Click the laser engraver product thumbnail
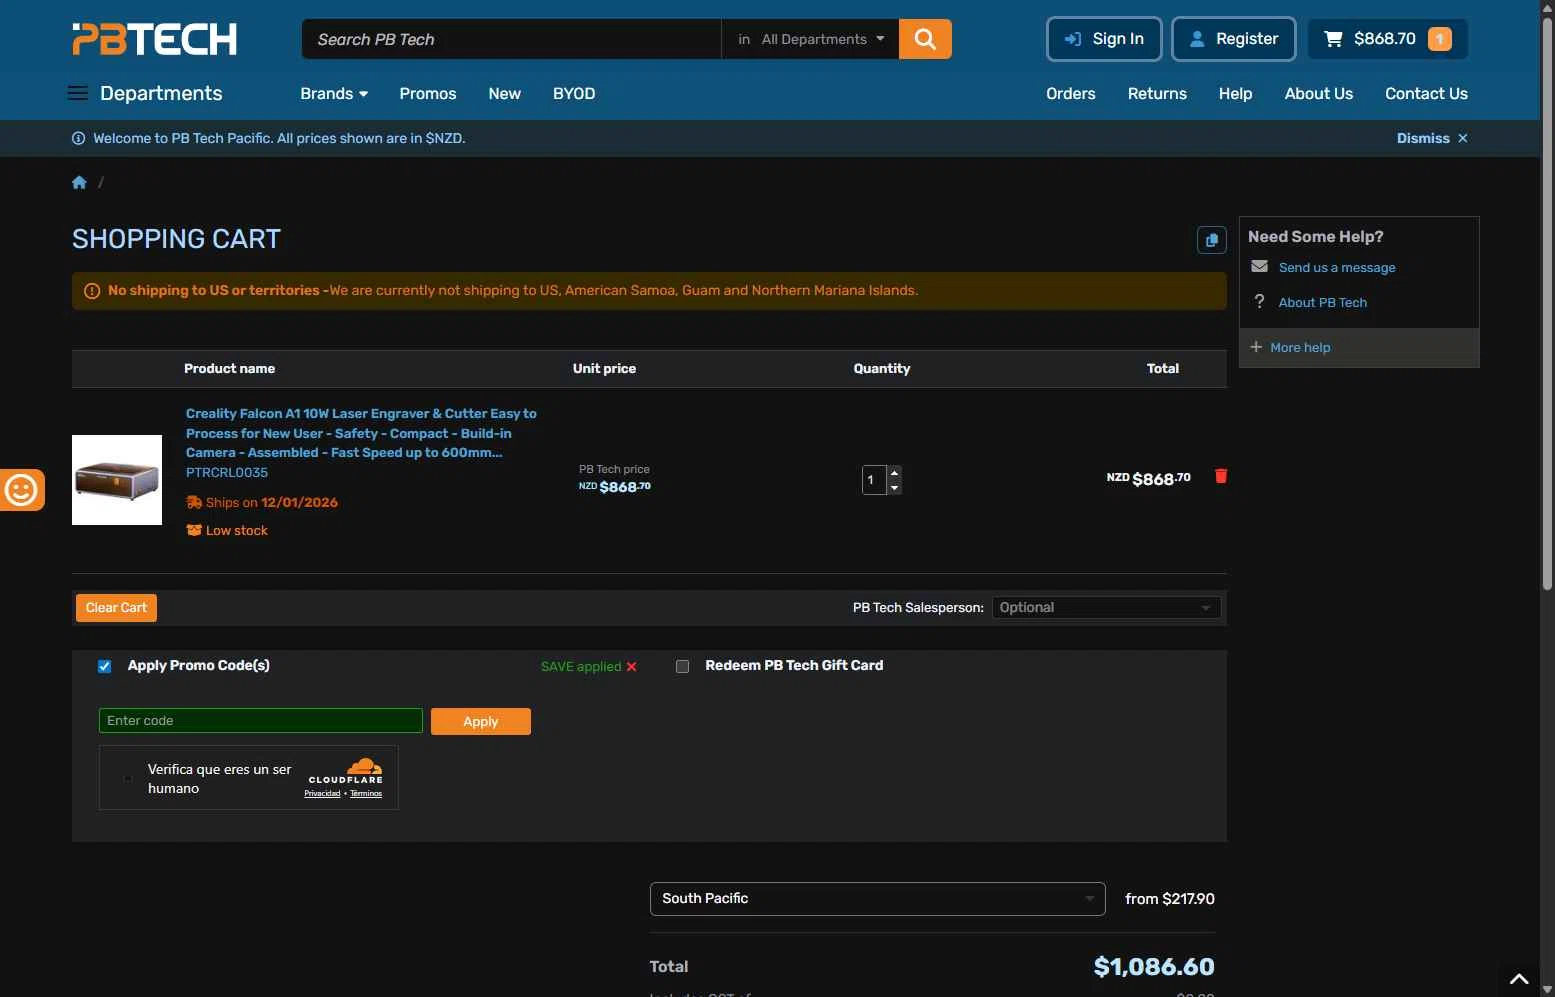1555x997 pixels. click(x=117, y=480)
